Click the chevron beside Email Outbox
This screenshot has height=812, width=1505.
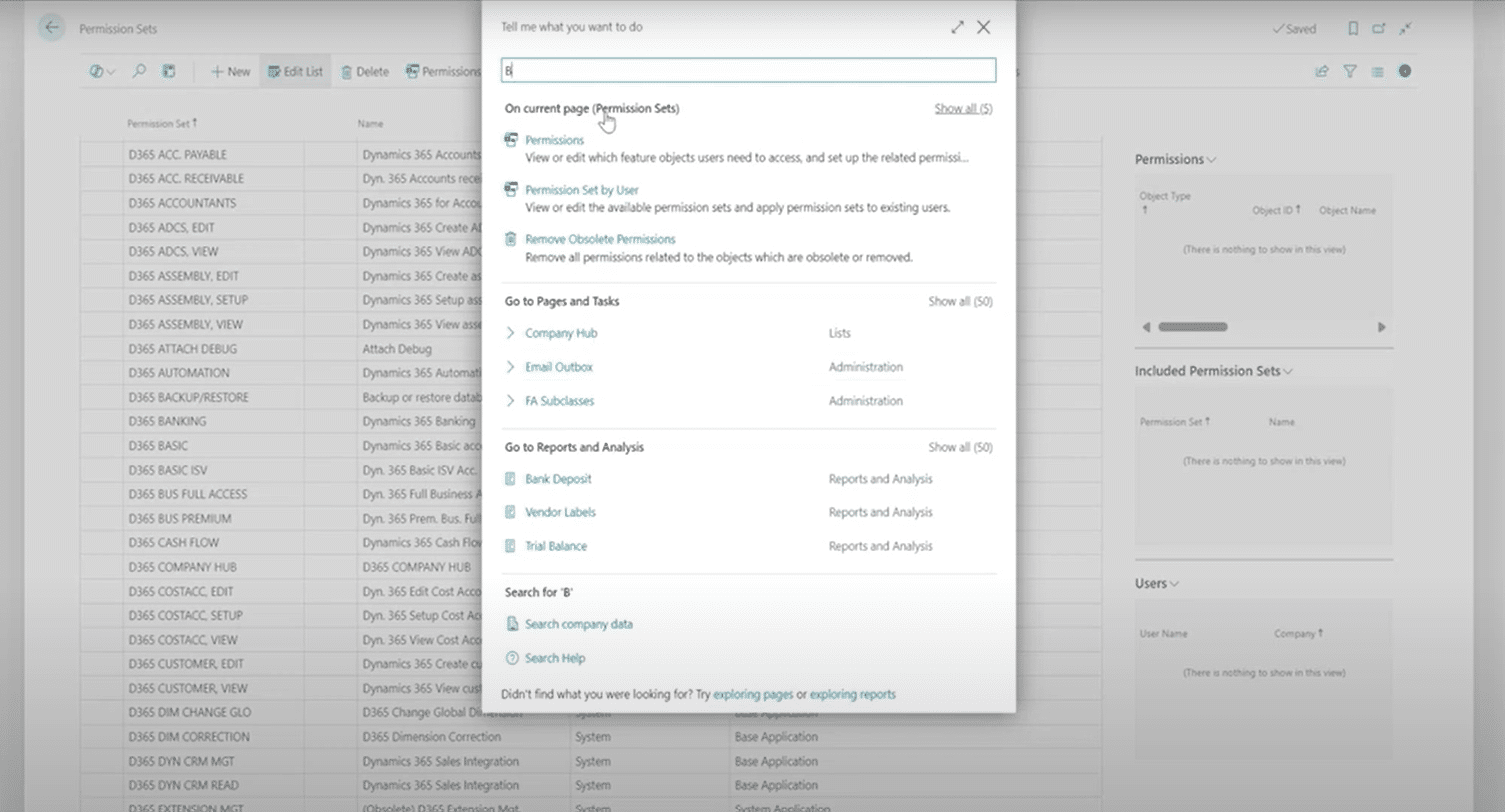(511, 367)
